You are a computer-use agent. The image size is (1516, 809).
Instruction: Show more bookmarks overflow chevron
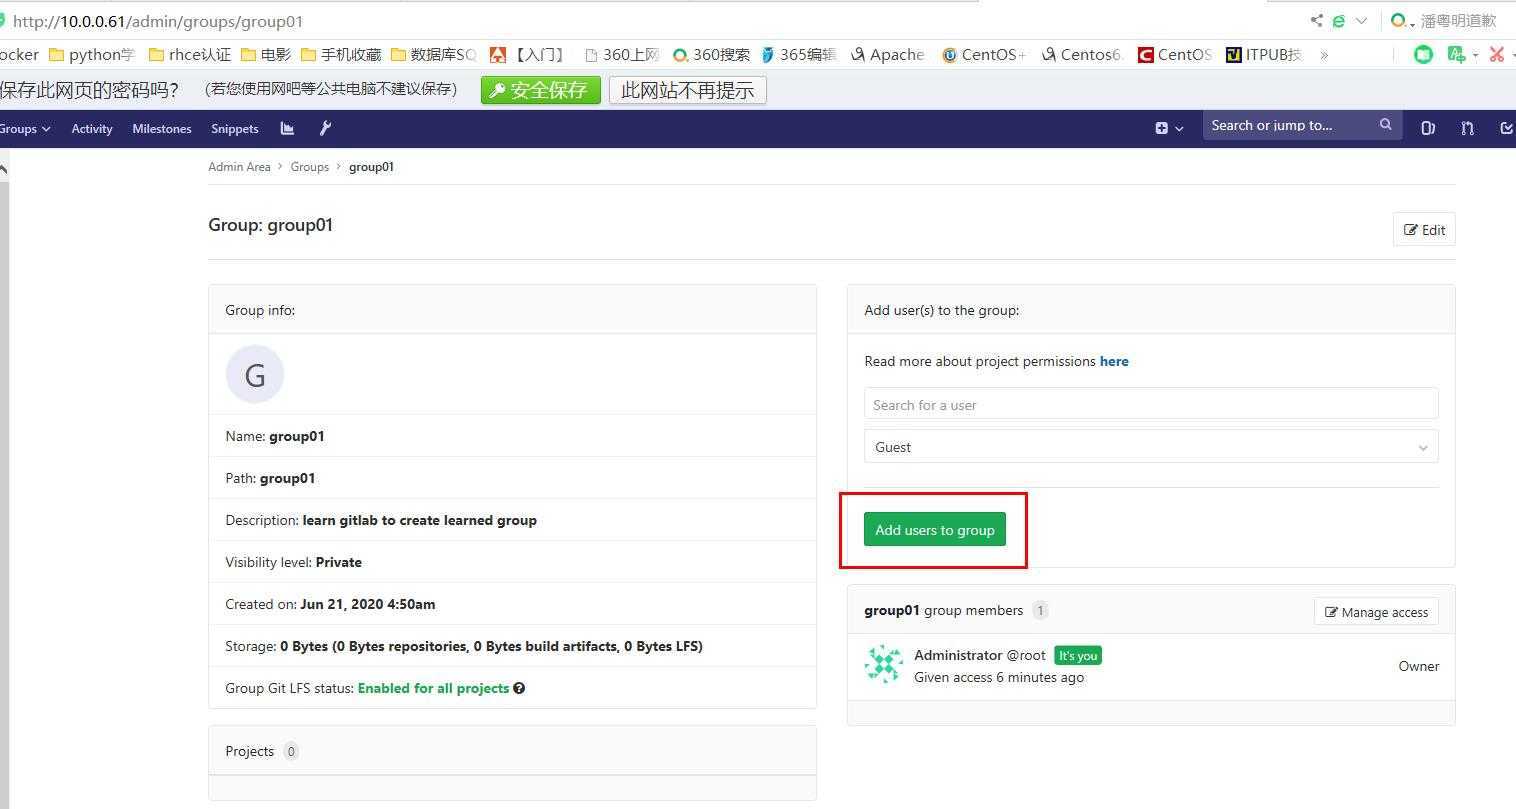click(1324, 55)
